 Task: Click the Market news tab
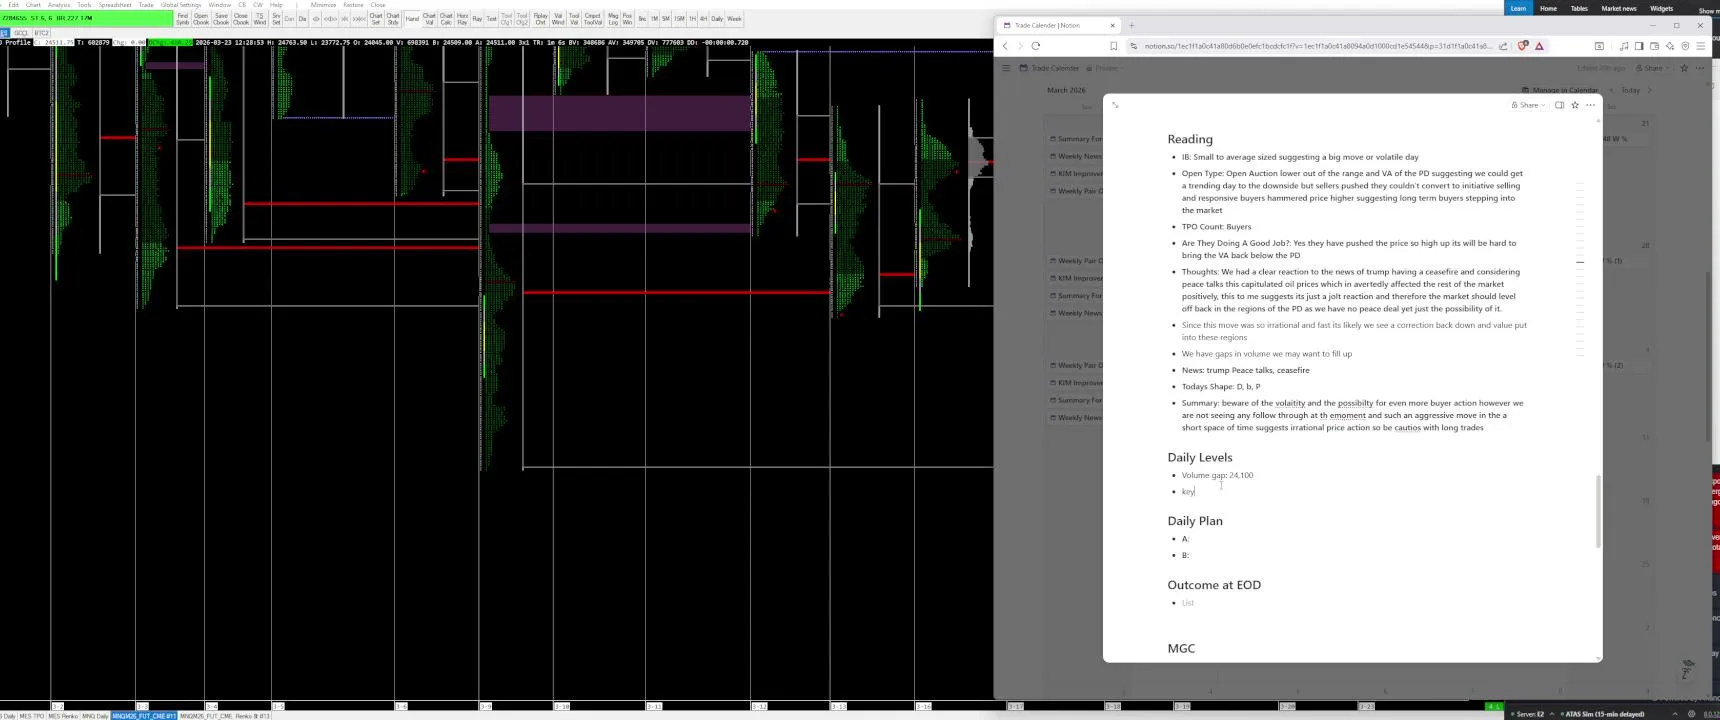pyautogui.click(x=1618, y=8)
